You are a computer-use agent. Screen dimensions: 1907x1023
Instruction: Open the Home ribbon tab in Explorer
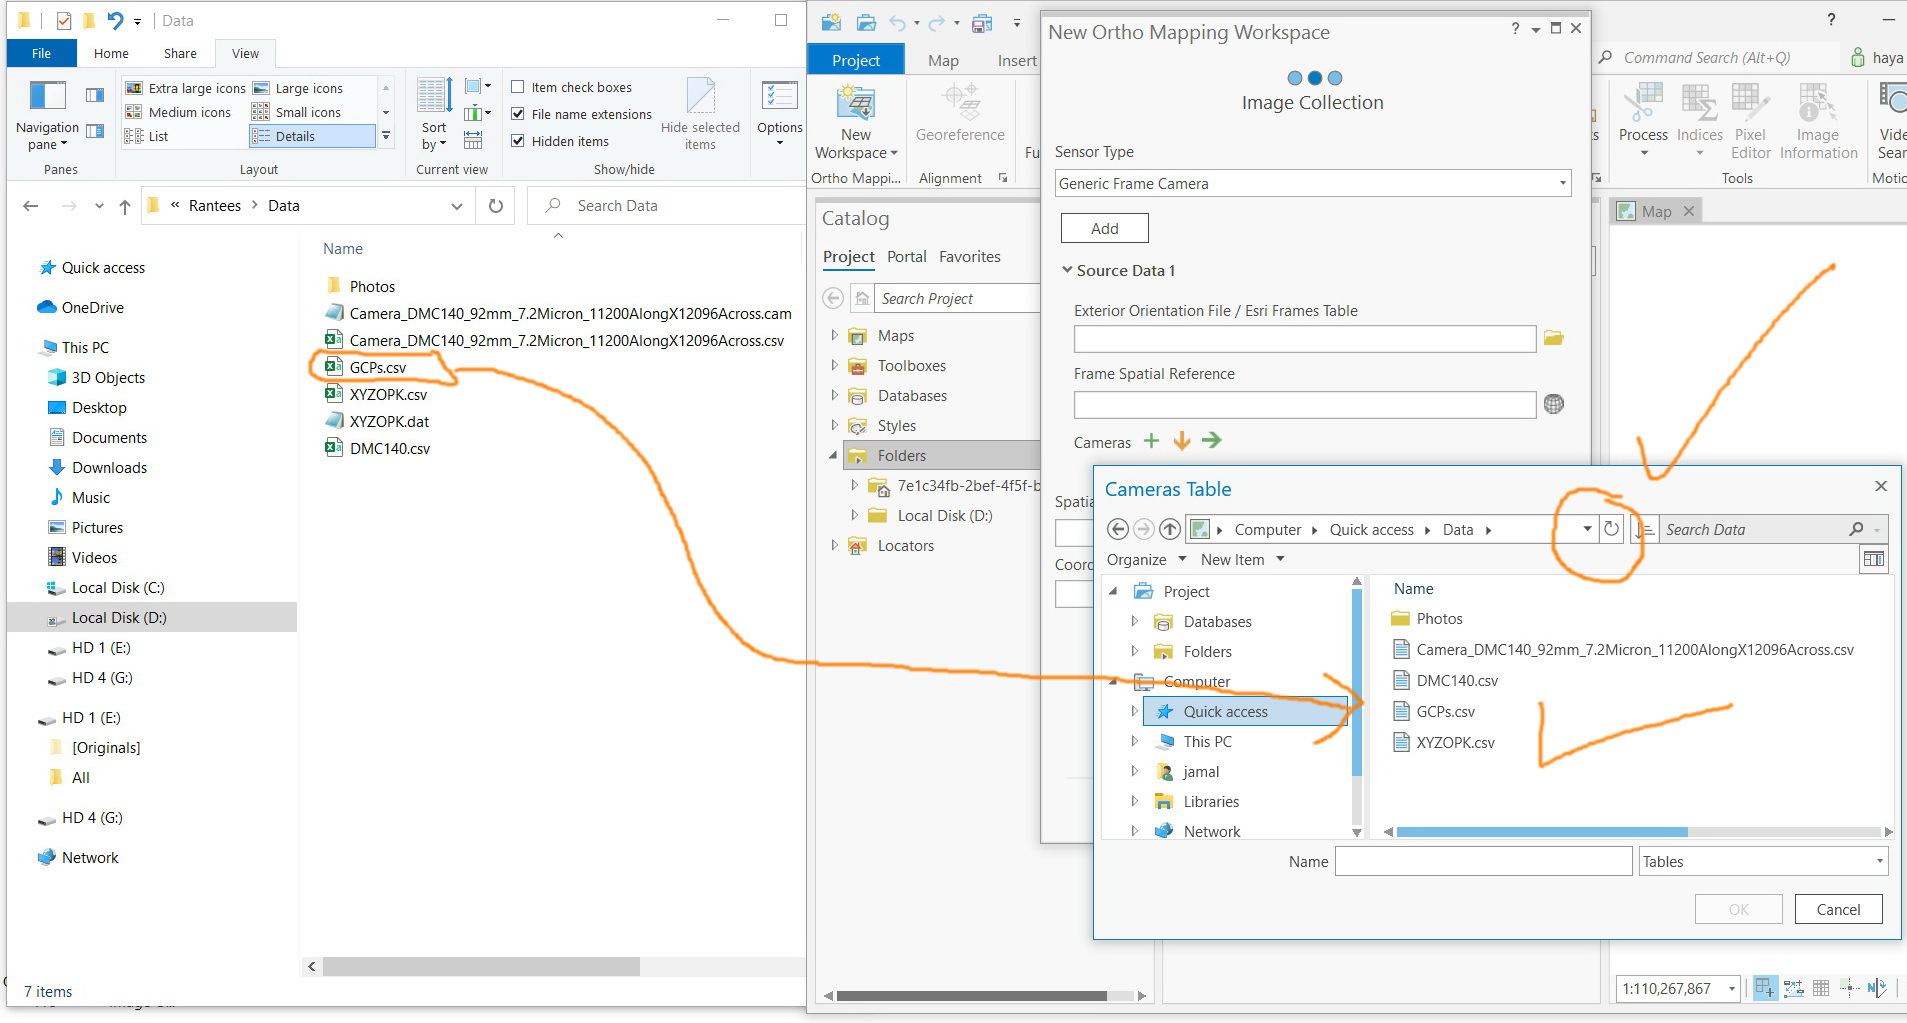pyautogui.click(x=111, y=53)
